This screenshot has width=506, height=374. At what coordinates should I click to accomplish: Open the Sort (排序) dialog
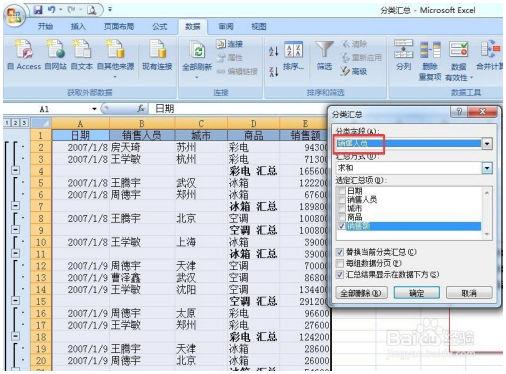tap(294, 56)
